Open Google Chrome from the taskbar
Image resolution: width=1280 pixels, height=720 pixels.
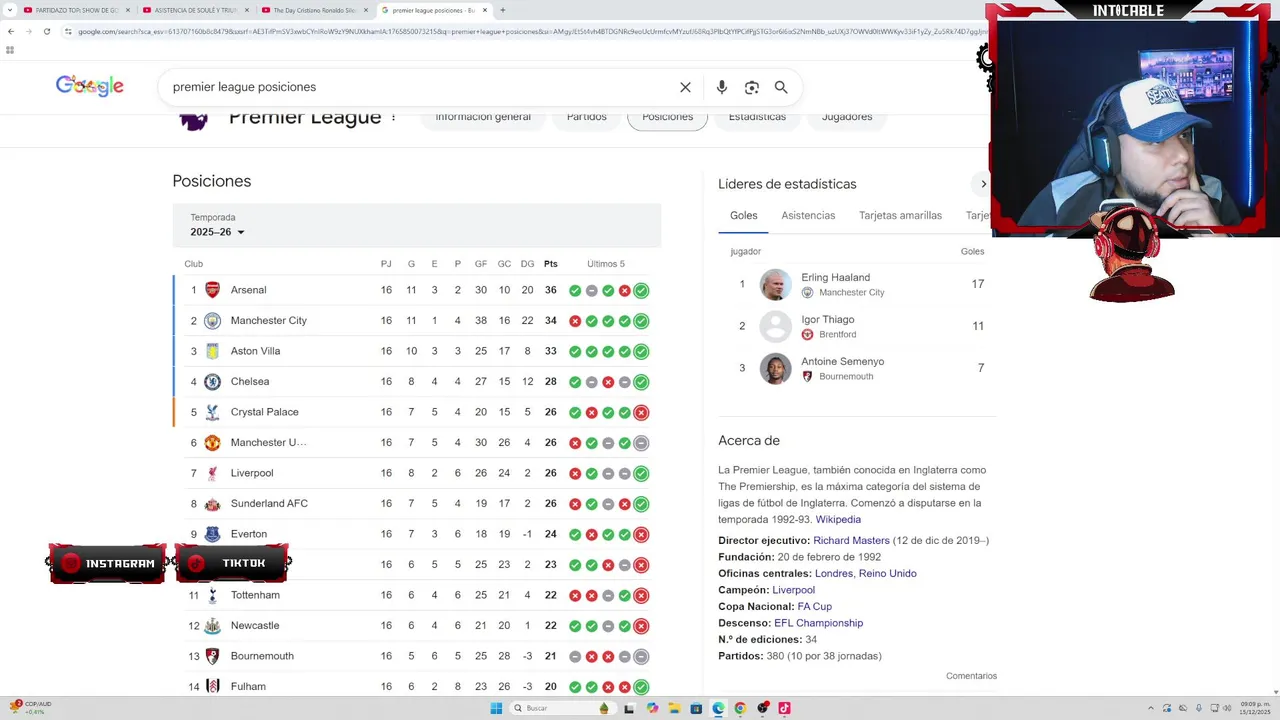tap(740, 708)
